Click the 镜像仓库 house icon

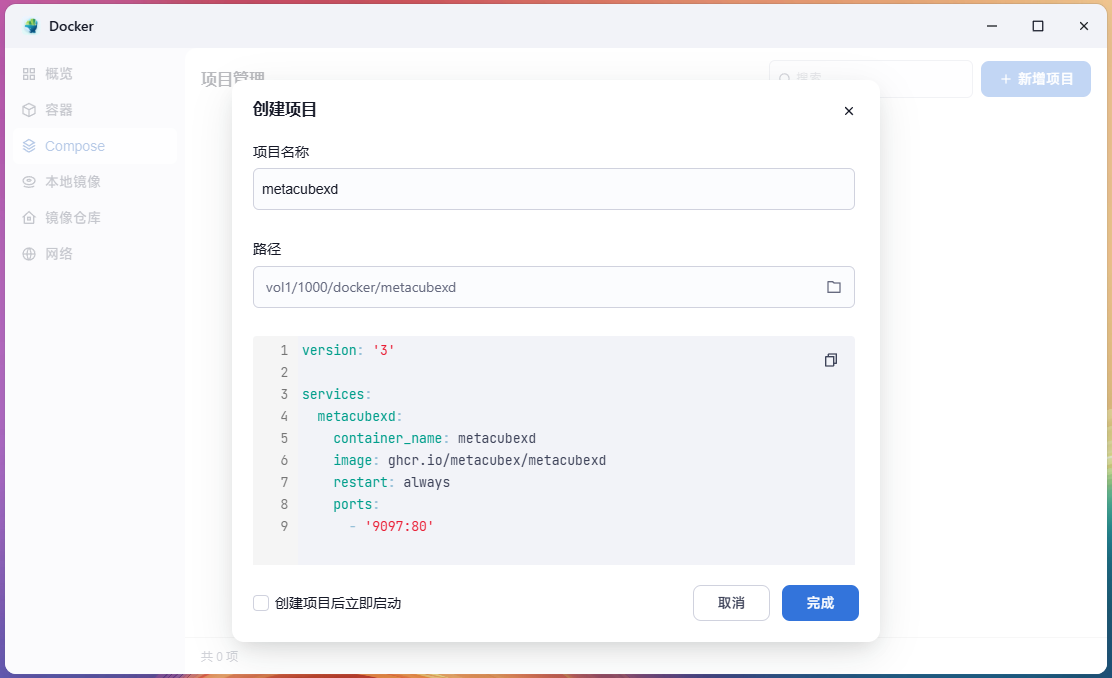pyautogui.click(x=29, y=218)
